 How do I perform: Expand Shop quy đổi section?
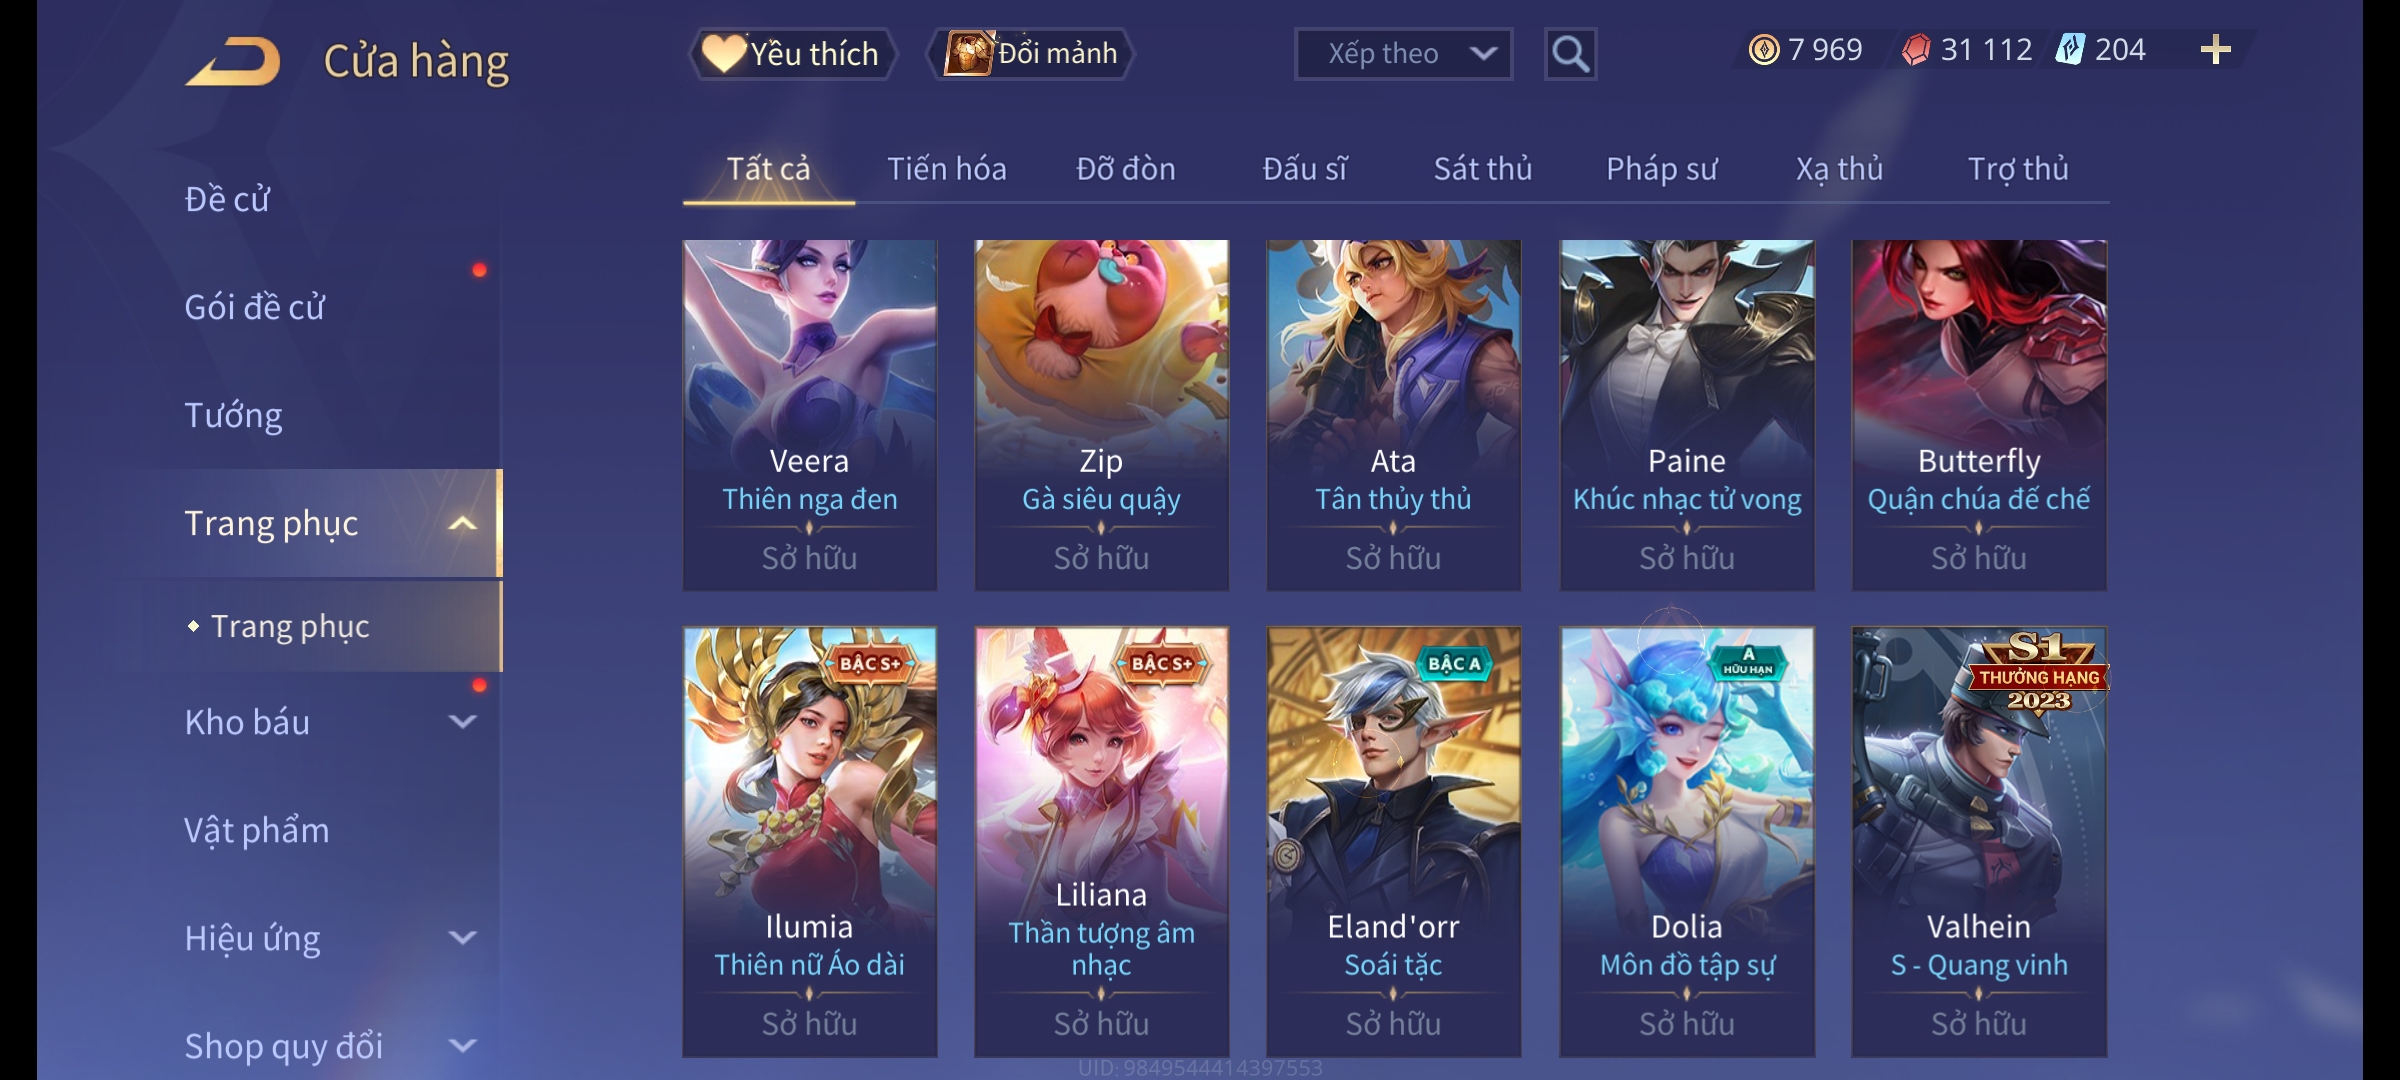462,1046
